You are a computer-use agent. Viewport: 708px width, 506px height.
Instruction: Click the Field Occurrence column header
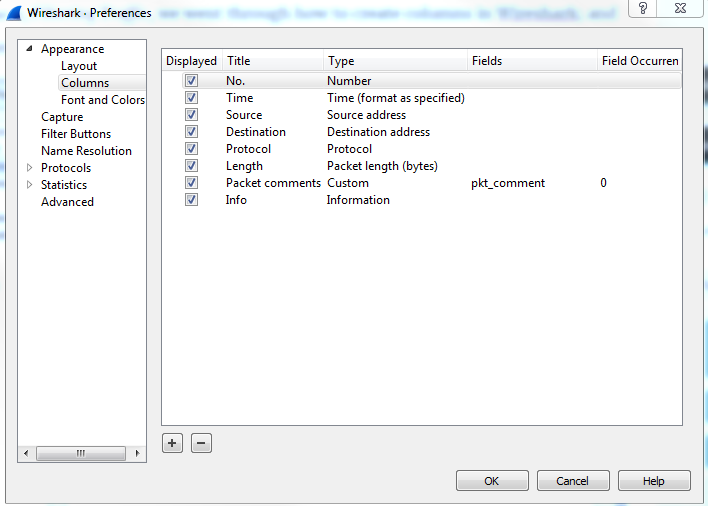coord(640,60)
